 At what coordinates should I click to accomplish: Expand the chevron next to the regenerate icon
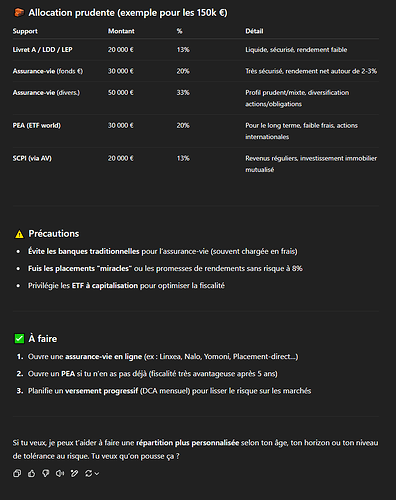coord(97,473)
